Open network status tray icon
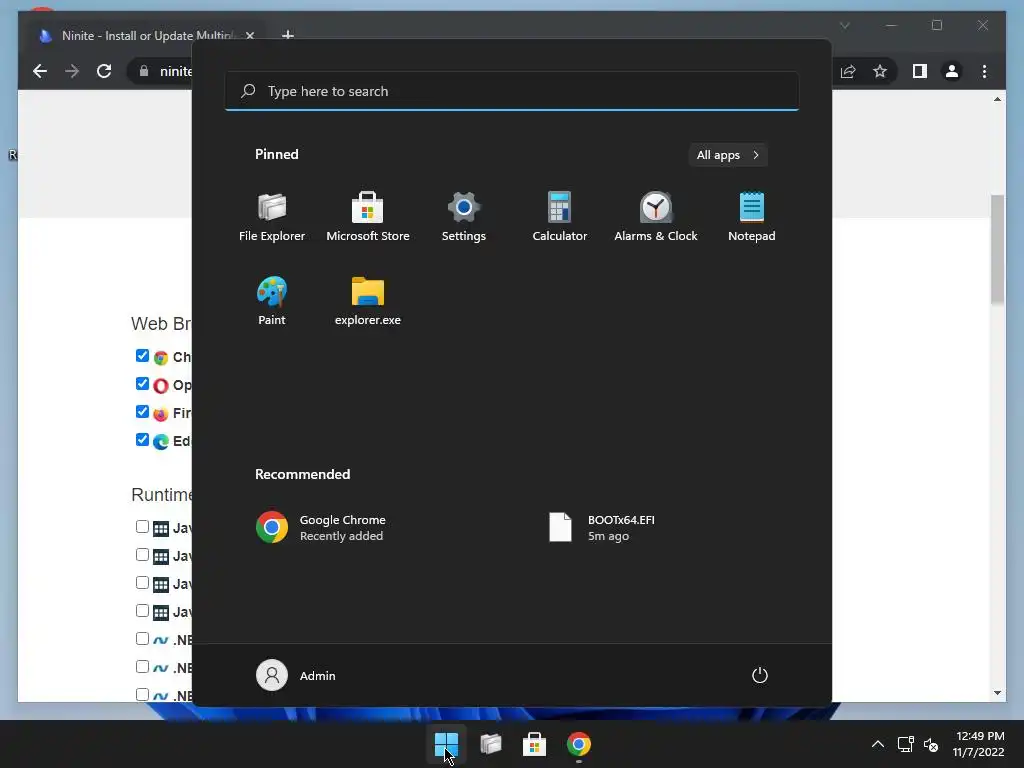 (x=905, y=744)
